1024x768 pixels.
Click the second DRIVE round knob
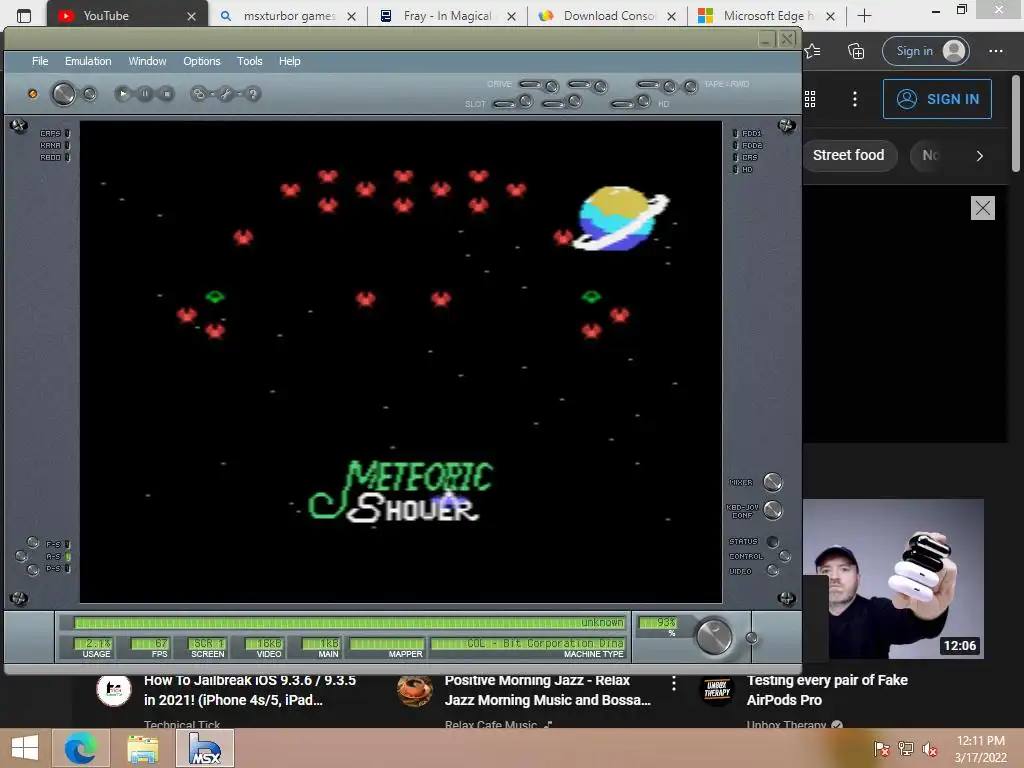pyautogui.click(x=600, y=86)
